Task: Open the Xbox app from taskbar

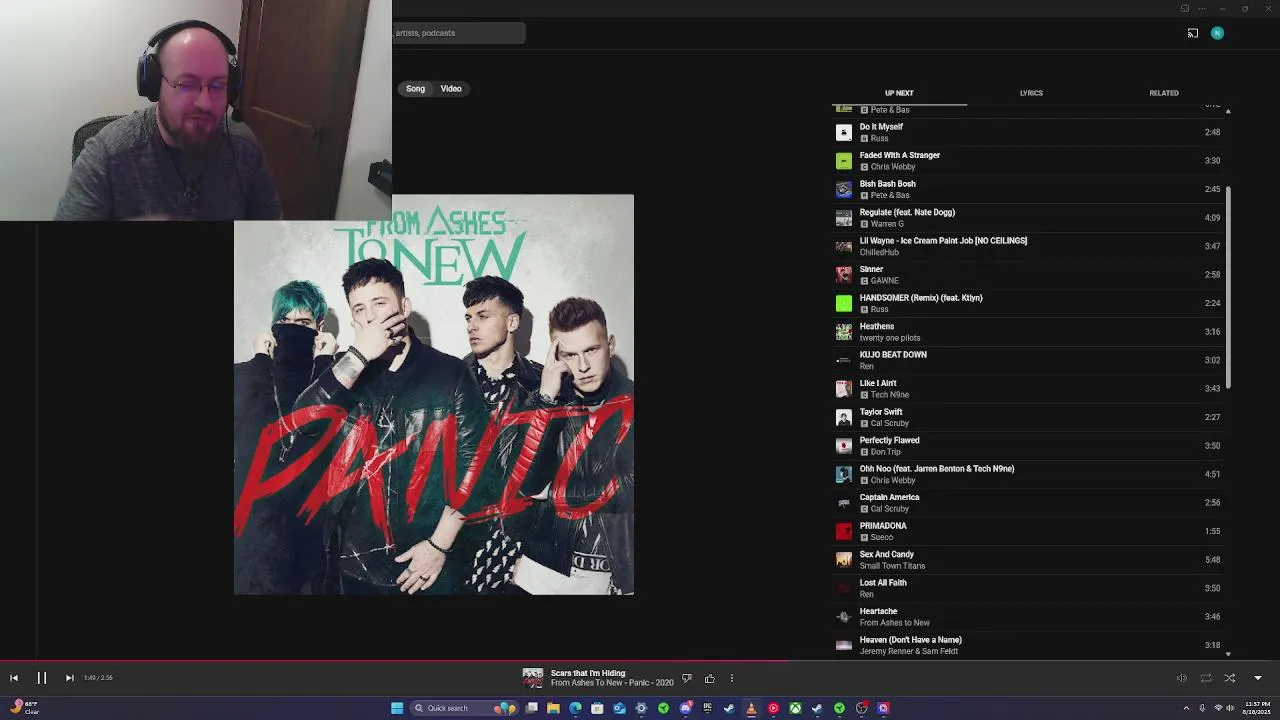Action: click(x=795, y=708)
